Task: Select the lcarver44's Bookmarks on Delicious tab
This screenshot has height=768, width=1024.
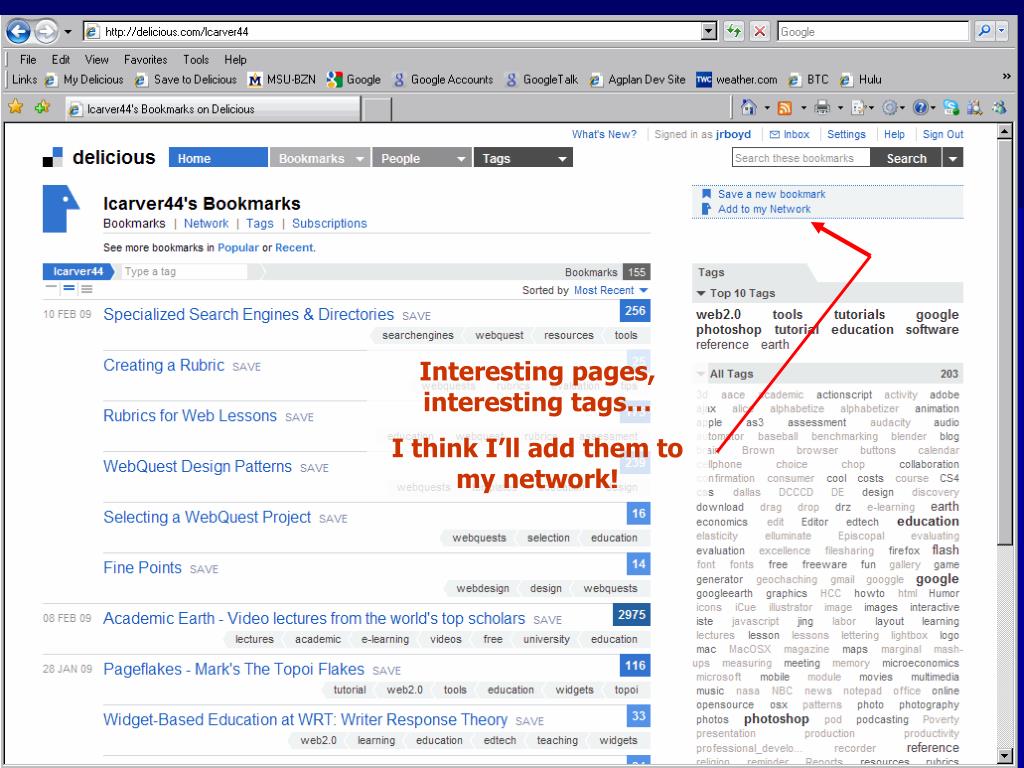Action: [212, 109]
